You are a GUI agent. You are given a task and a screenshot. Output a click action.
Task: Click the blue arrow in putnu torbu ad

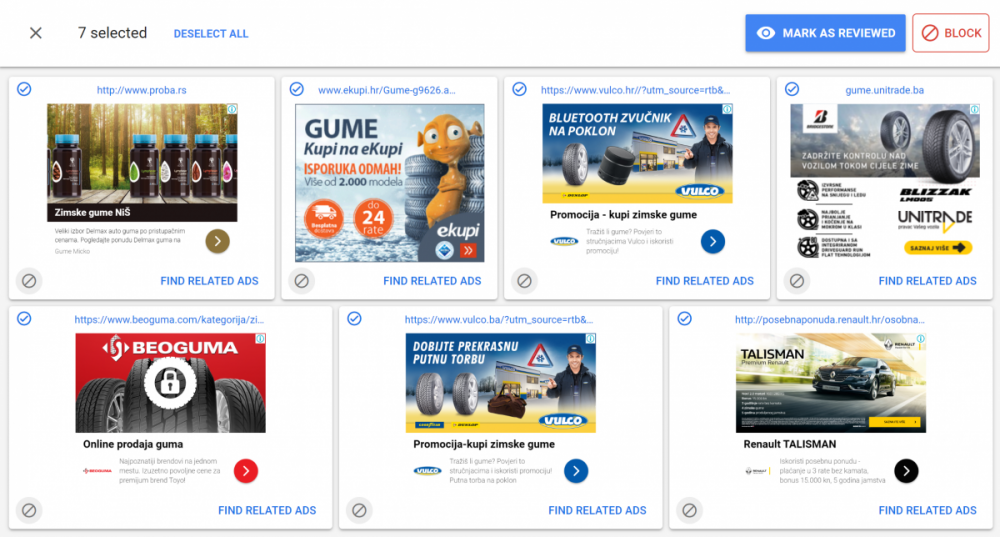click(576, 471)
